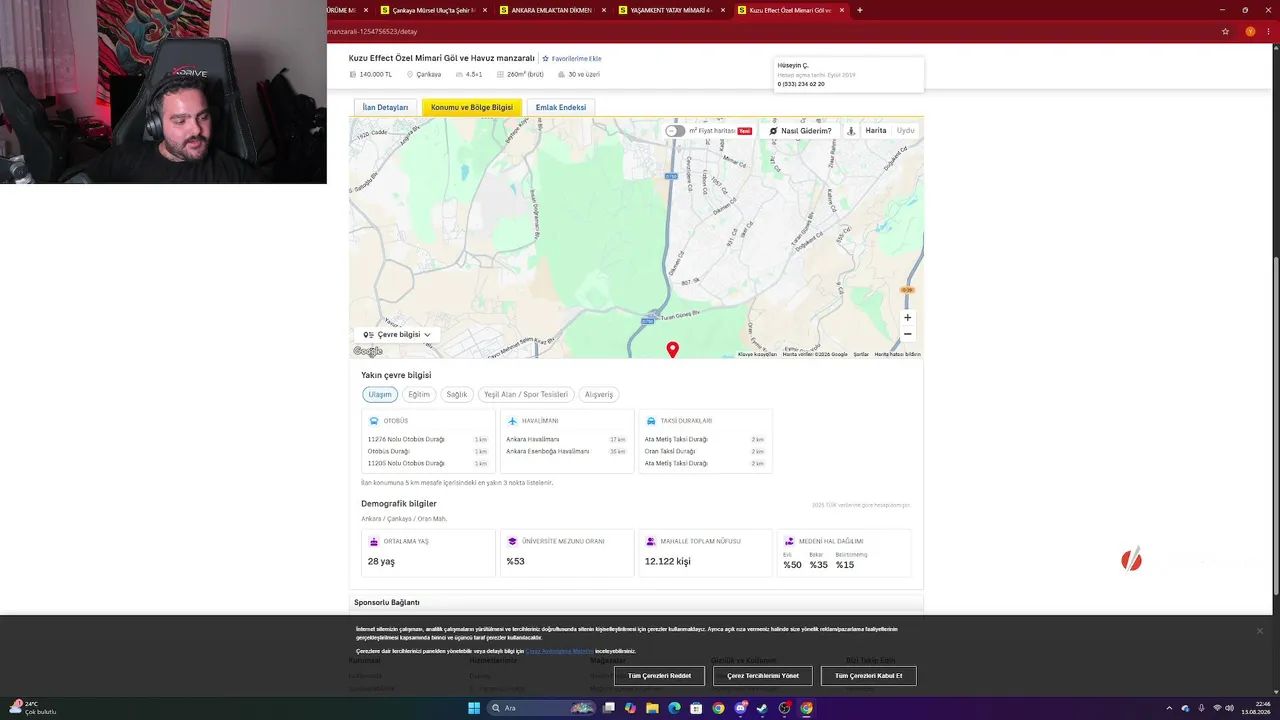
Task: Click Çerez Tercihlerimi Yönet button
Action: 763,676
